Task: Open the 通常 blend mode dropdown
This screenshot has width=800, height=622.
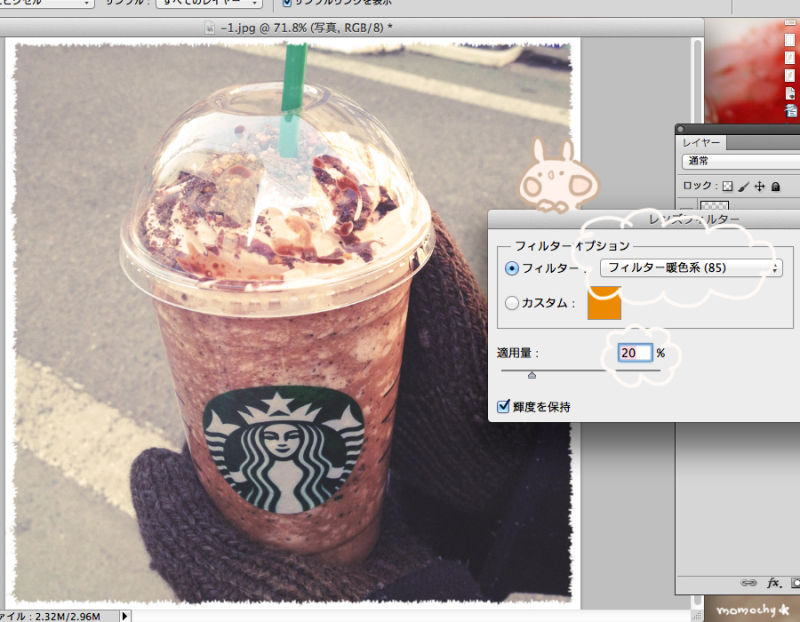Action: (741, 161)
